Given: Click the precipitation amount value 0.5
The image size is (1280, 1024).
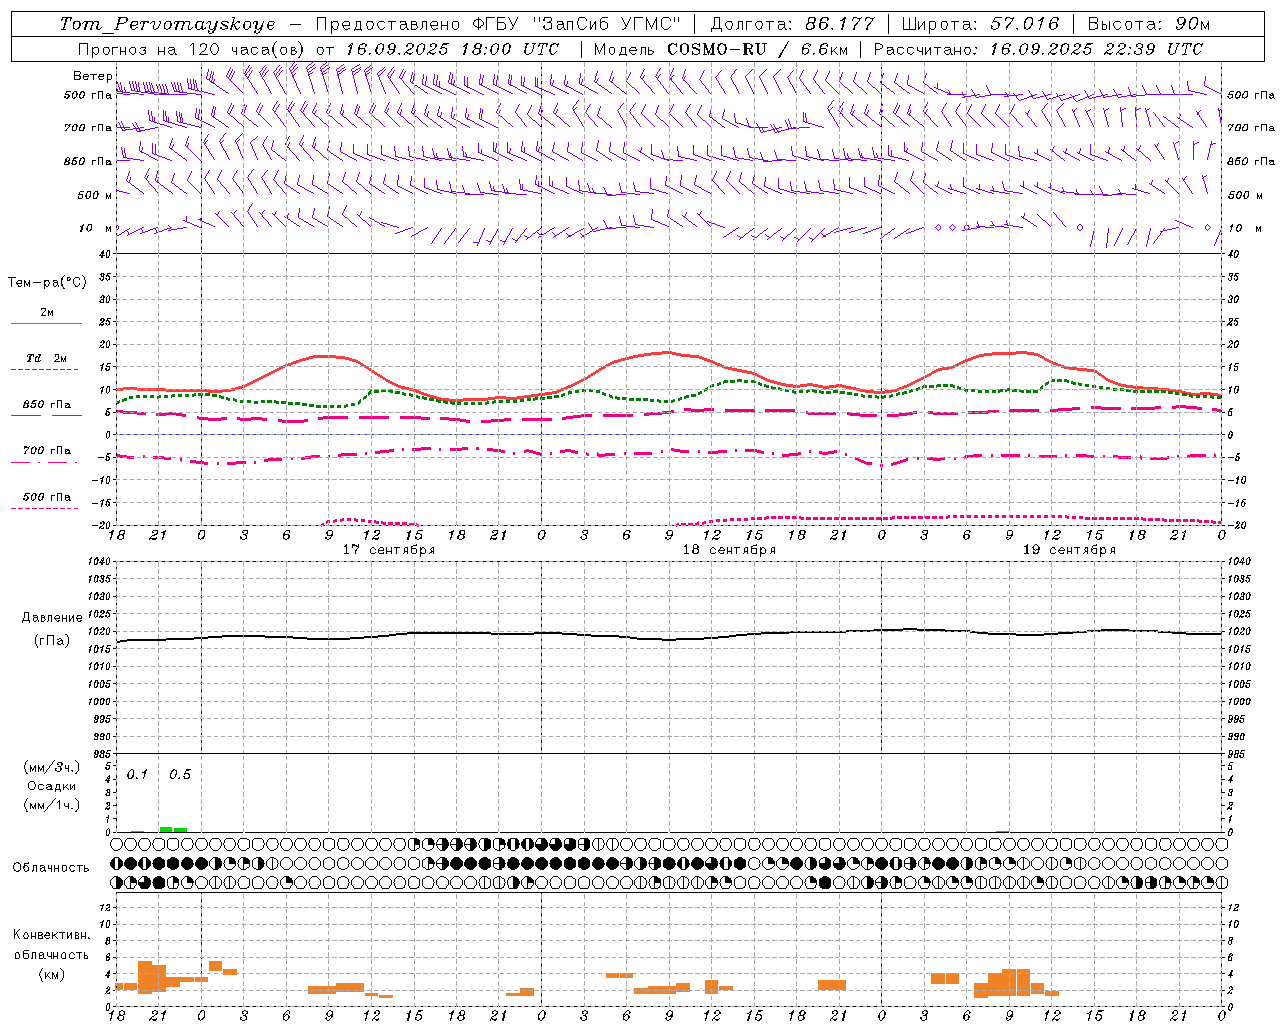Looking at the screenshot, I should (180, 774).
